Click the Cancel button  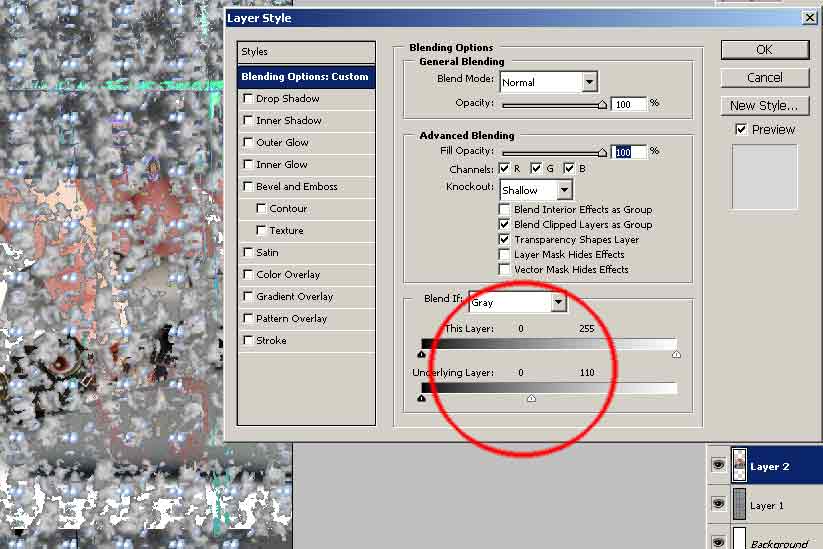pyautogui.click(x=765, y=78)
